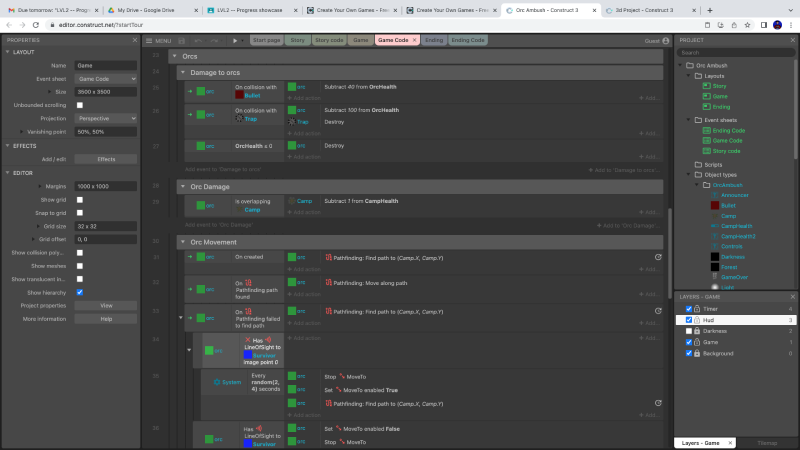
Task: Click the Preview play button in toolbar
Action: click(235, 41)
